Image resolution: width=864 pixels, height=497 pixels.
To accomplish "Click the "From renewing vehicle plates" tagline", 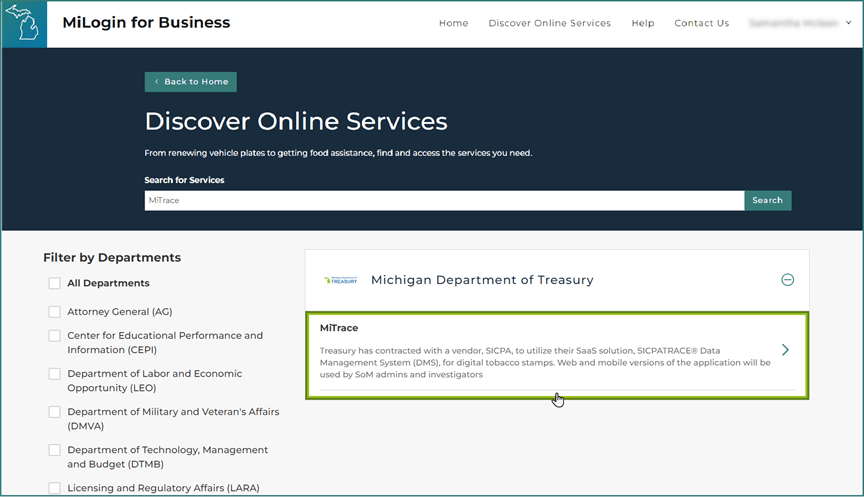I will tap(338, 153).
